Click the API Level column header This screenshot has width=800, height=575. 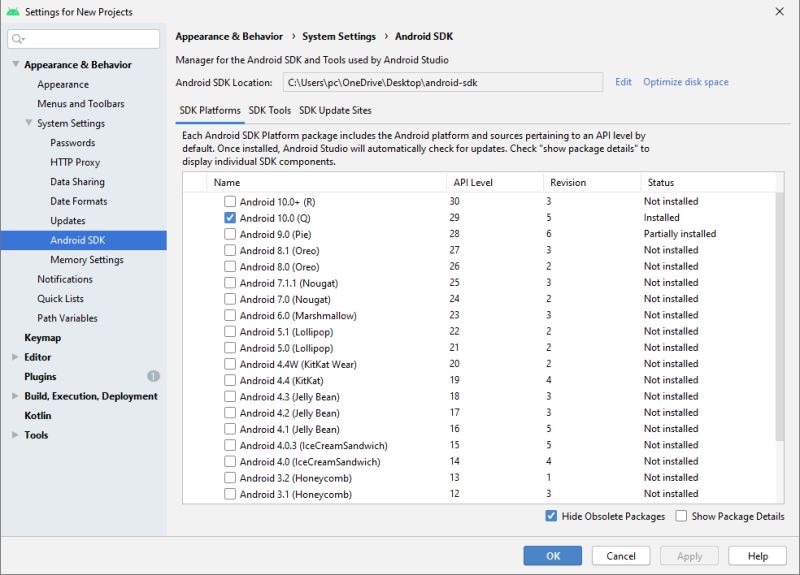pos(495,182)
